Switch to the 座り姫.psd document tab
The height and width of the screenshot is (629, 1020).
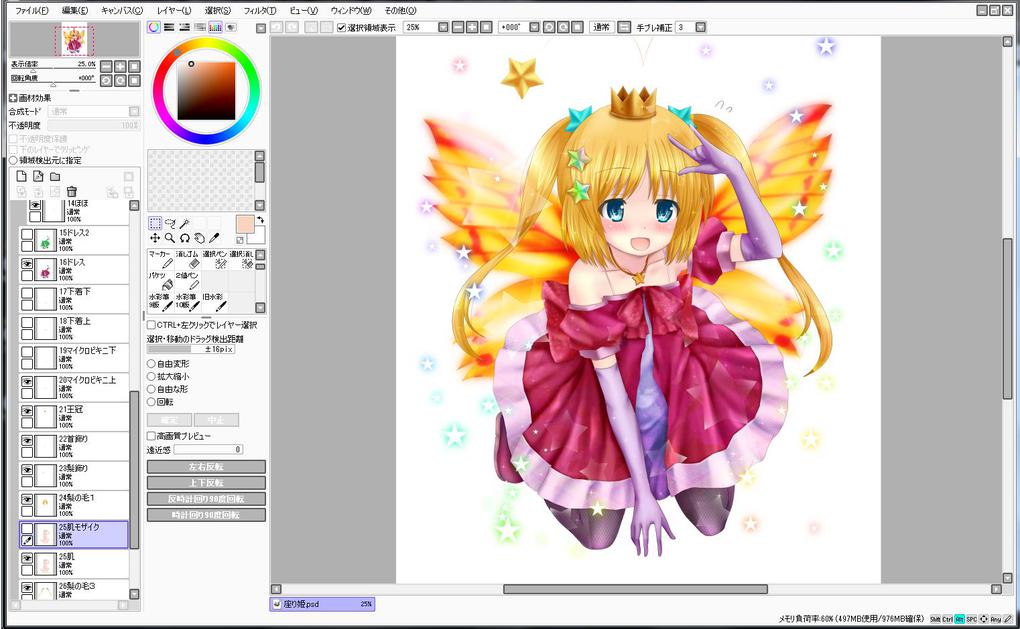coord(322,604)
